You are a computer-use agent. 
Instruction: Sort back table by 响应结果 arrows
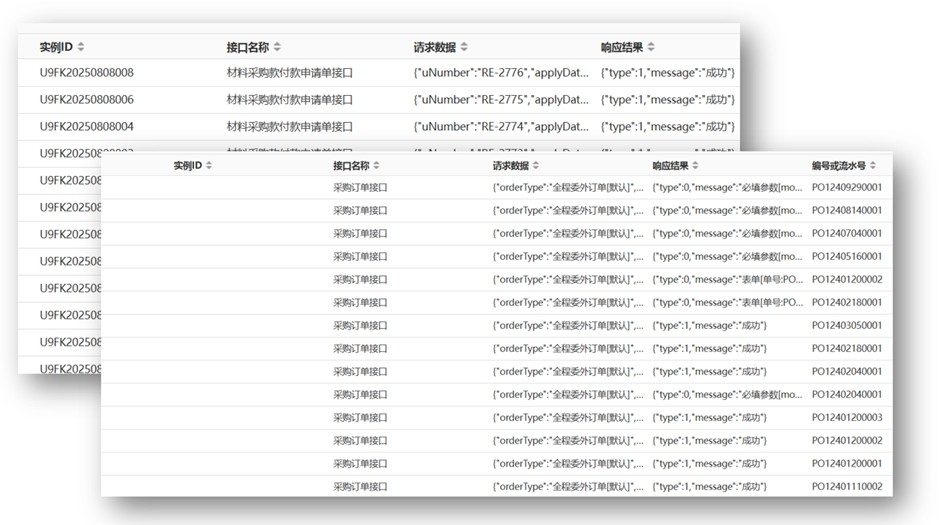(651, 47)
